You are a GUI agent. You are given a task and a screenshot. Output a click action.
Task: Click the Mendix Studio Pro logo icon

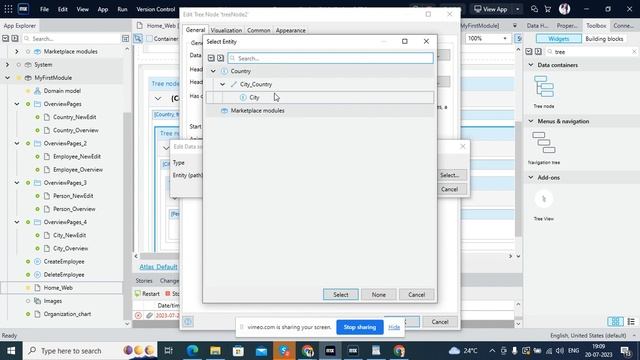click(23, 9)
